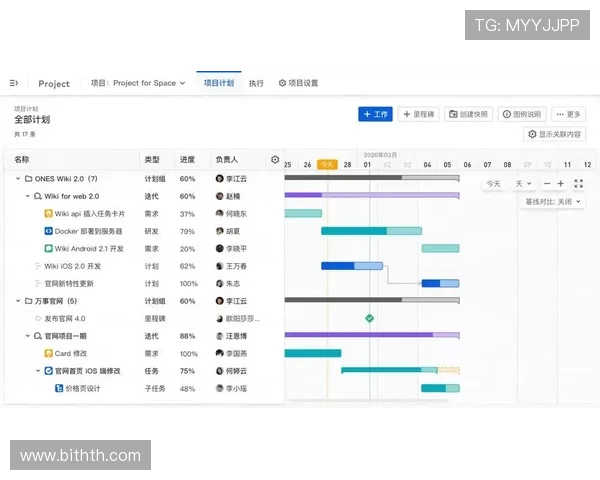Open the 天 time scale dropdown

tap(523, 184)
